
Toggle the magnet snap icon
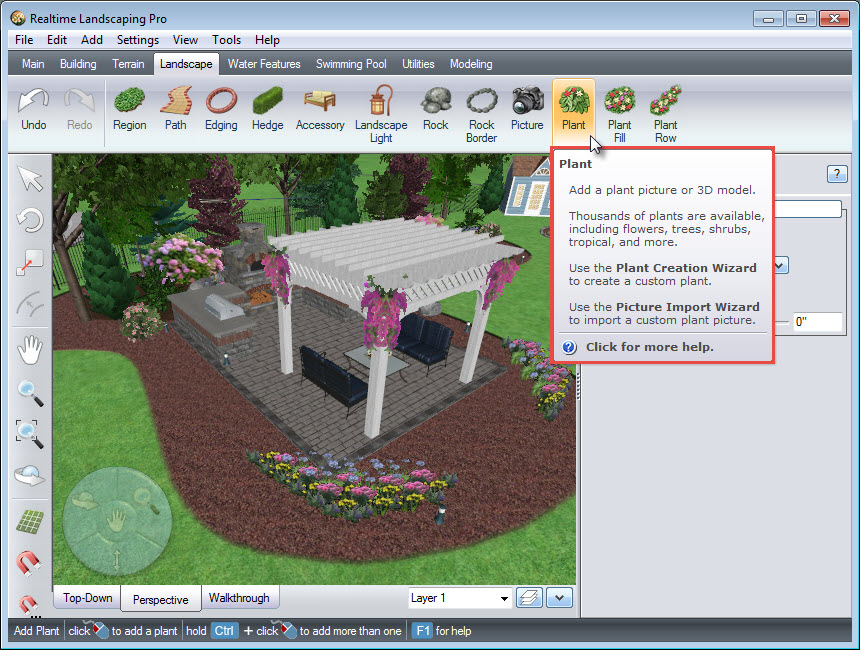29,563
